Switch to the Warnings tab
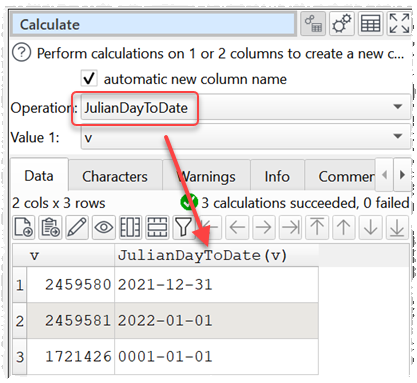The image size is (417, 383). click(x=207, y=176)
